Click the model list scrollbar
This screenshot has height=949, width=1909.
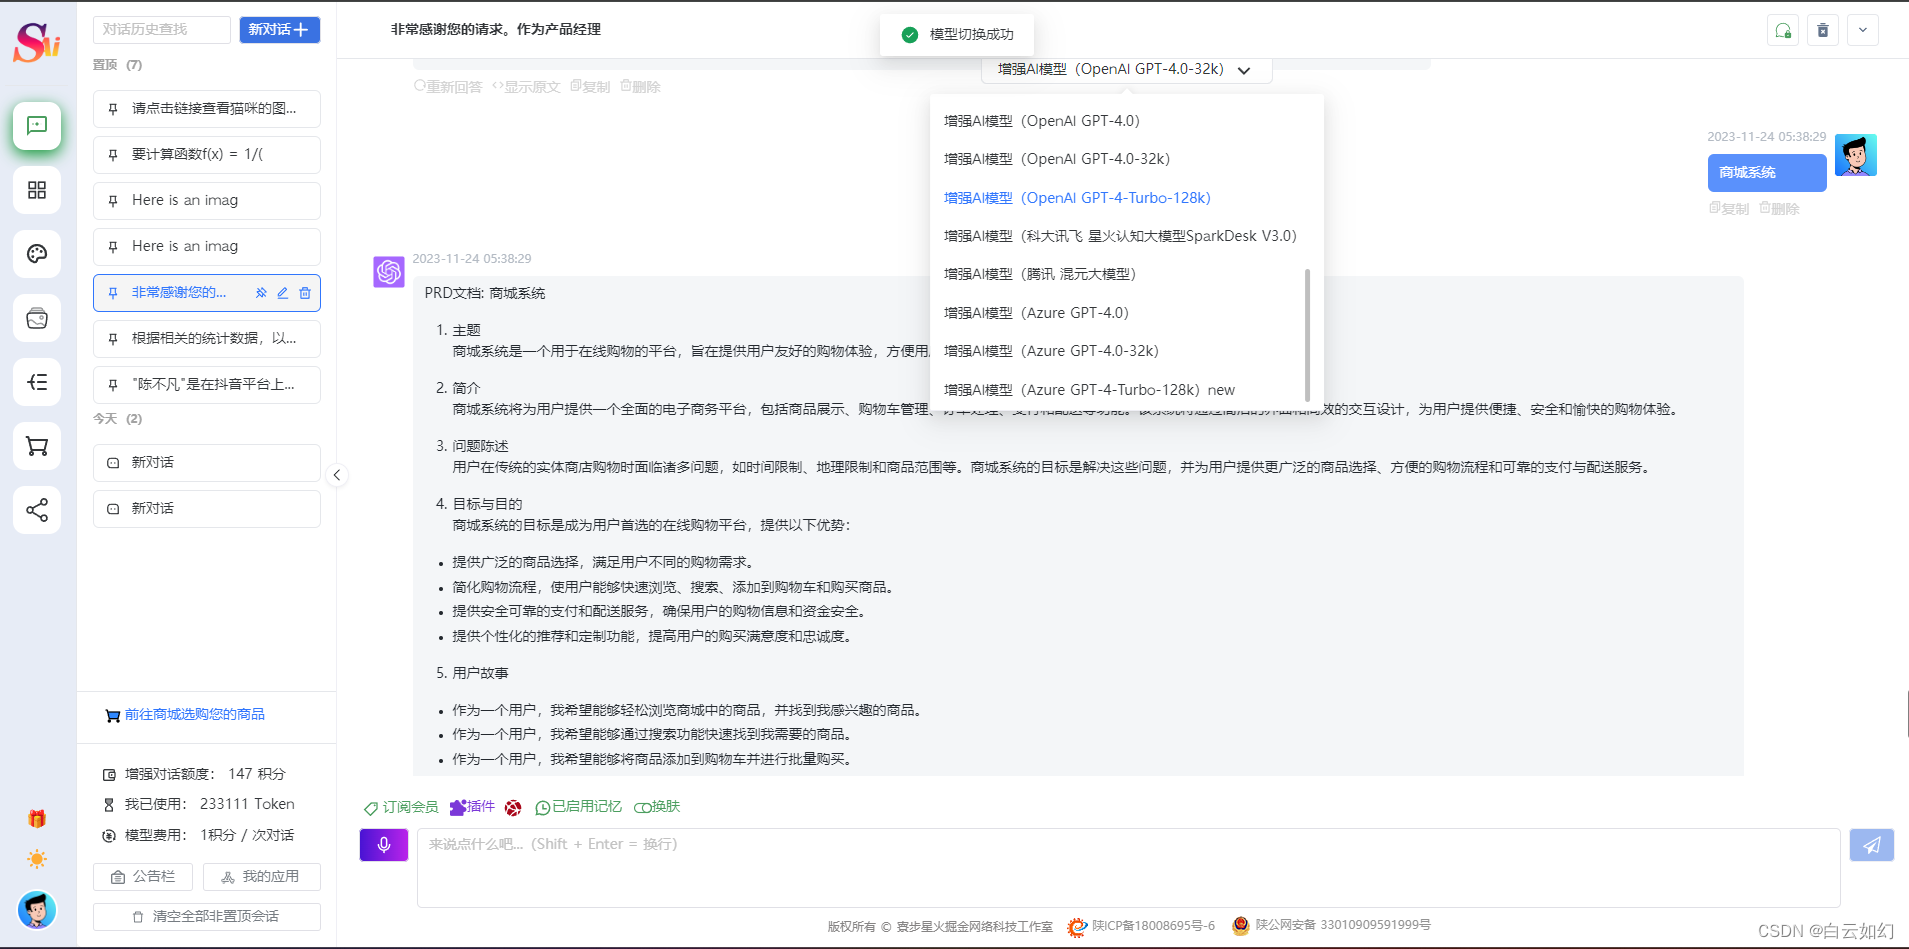pos(1307,335)
